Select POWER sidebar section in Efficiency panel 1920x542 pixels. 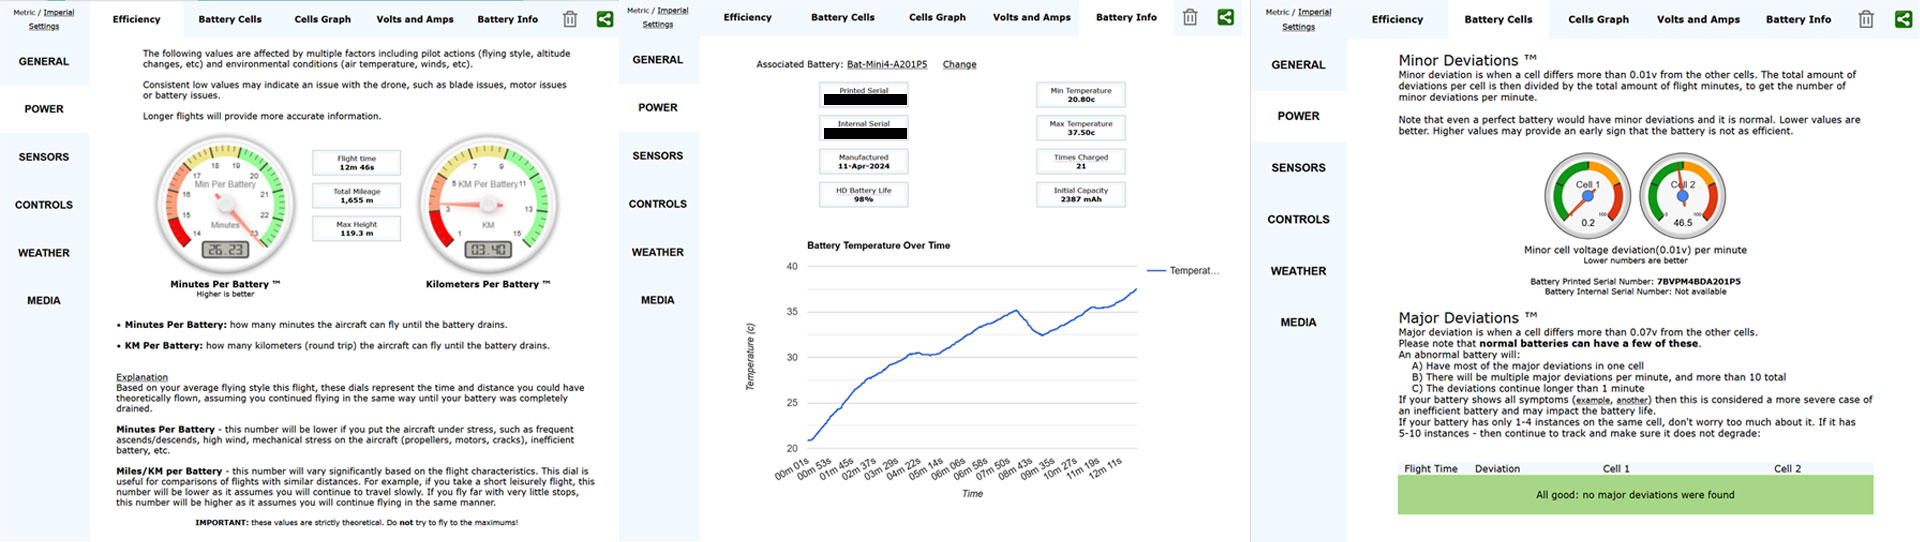pyautogui.click(x=44, y=109)
